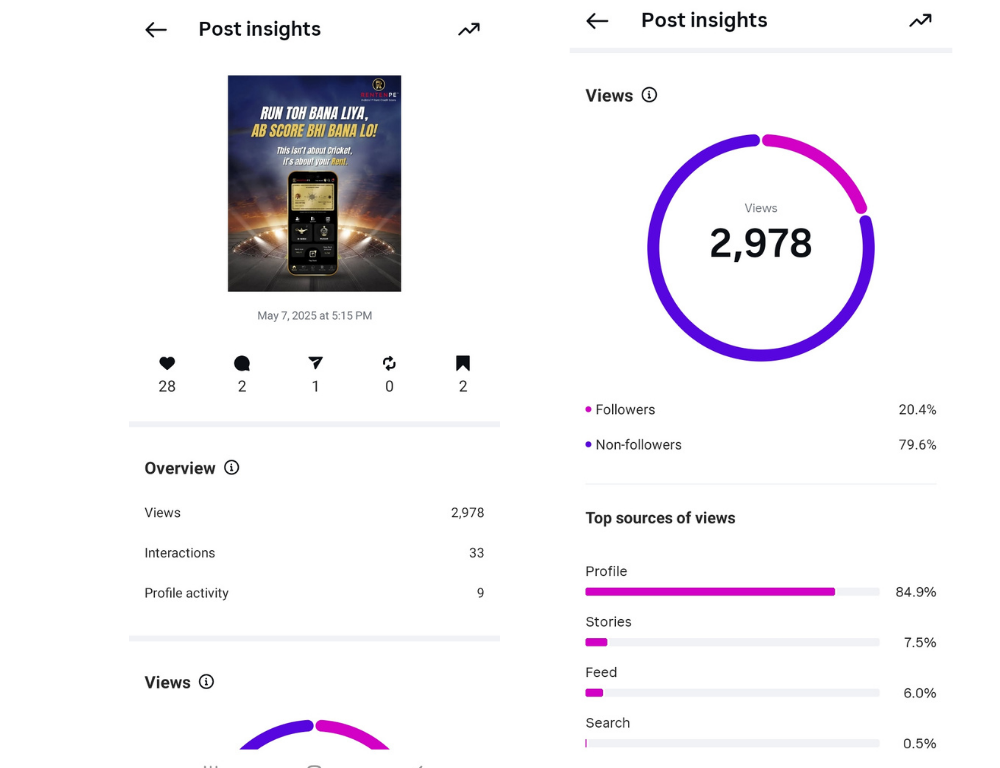The height and width of the screenshot is (768, 1000).
Task: Open trending insights icon in right panel
Action: [x=920, y=21]
